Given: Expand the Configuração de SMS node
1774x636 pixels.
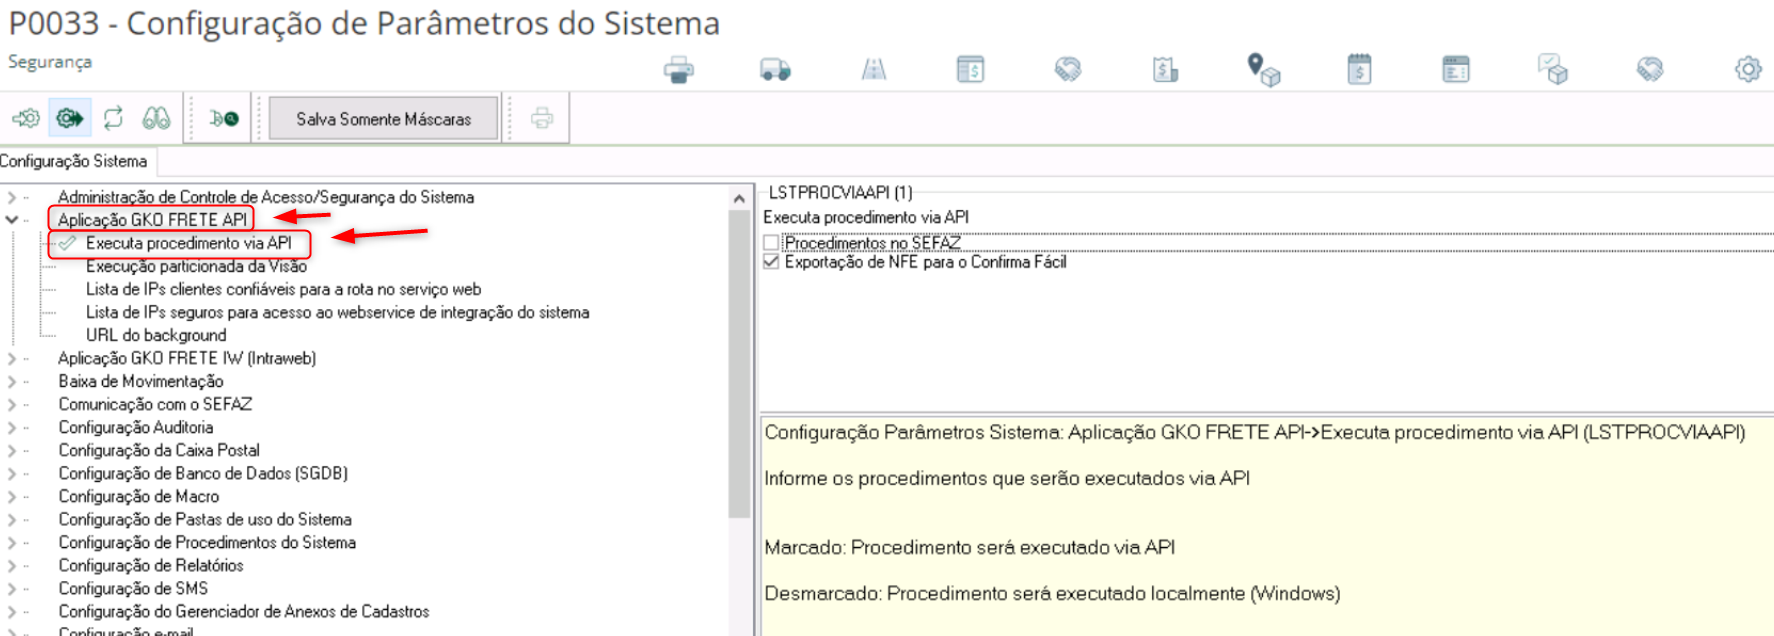Looking at the screenshot, I should point(12,588).
